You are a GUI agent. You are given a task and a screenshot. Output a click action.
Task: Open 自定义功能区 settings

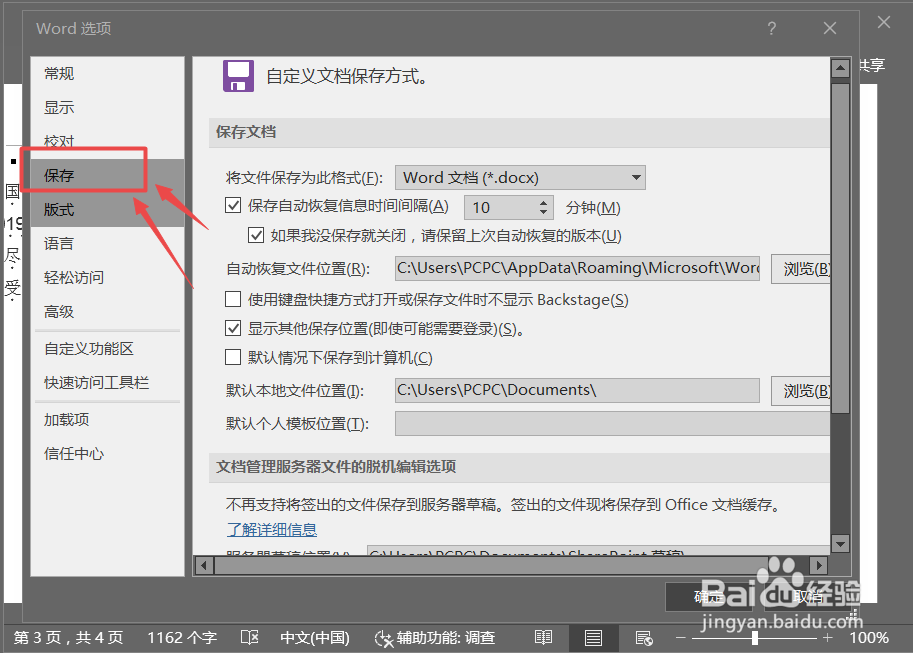pyautogui.click(x=107, y=348)
